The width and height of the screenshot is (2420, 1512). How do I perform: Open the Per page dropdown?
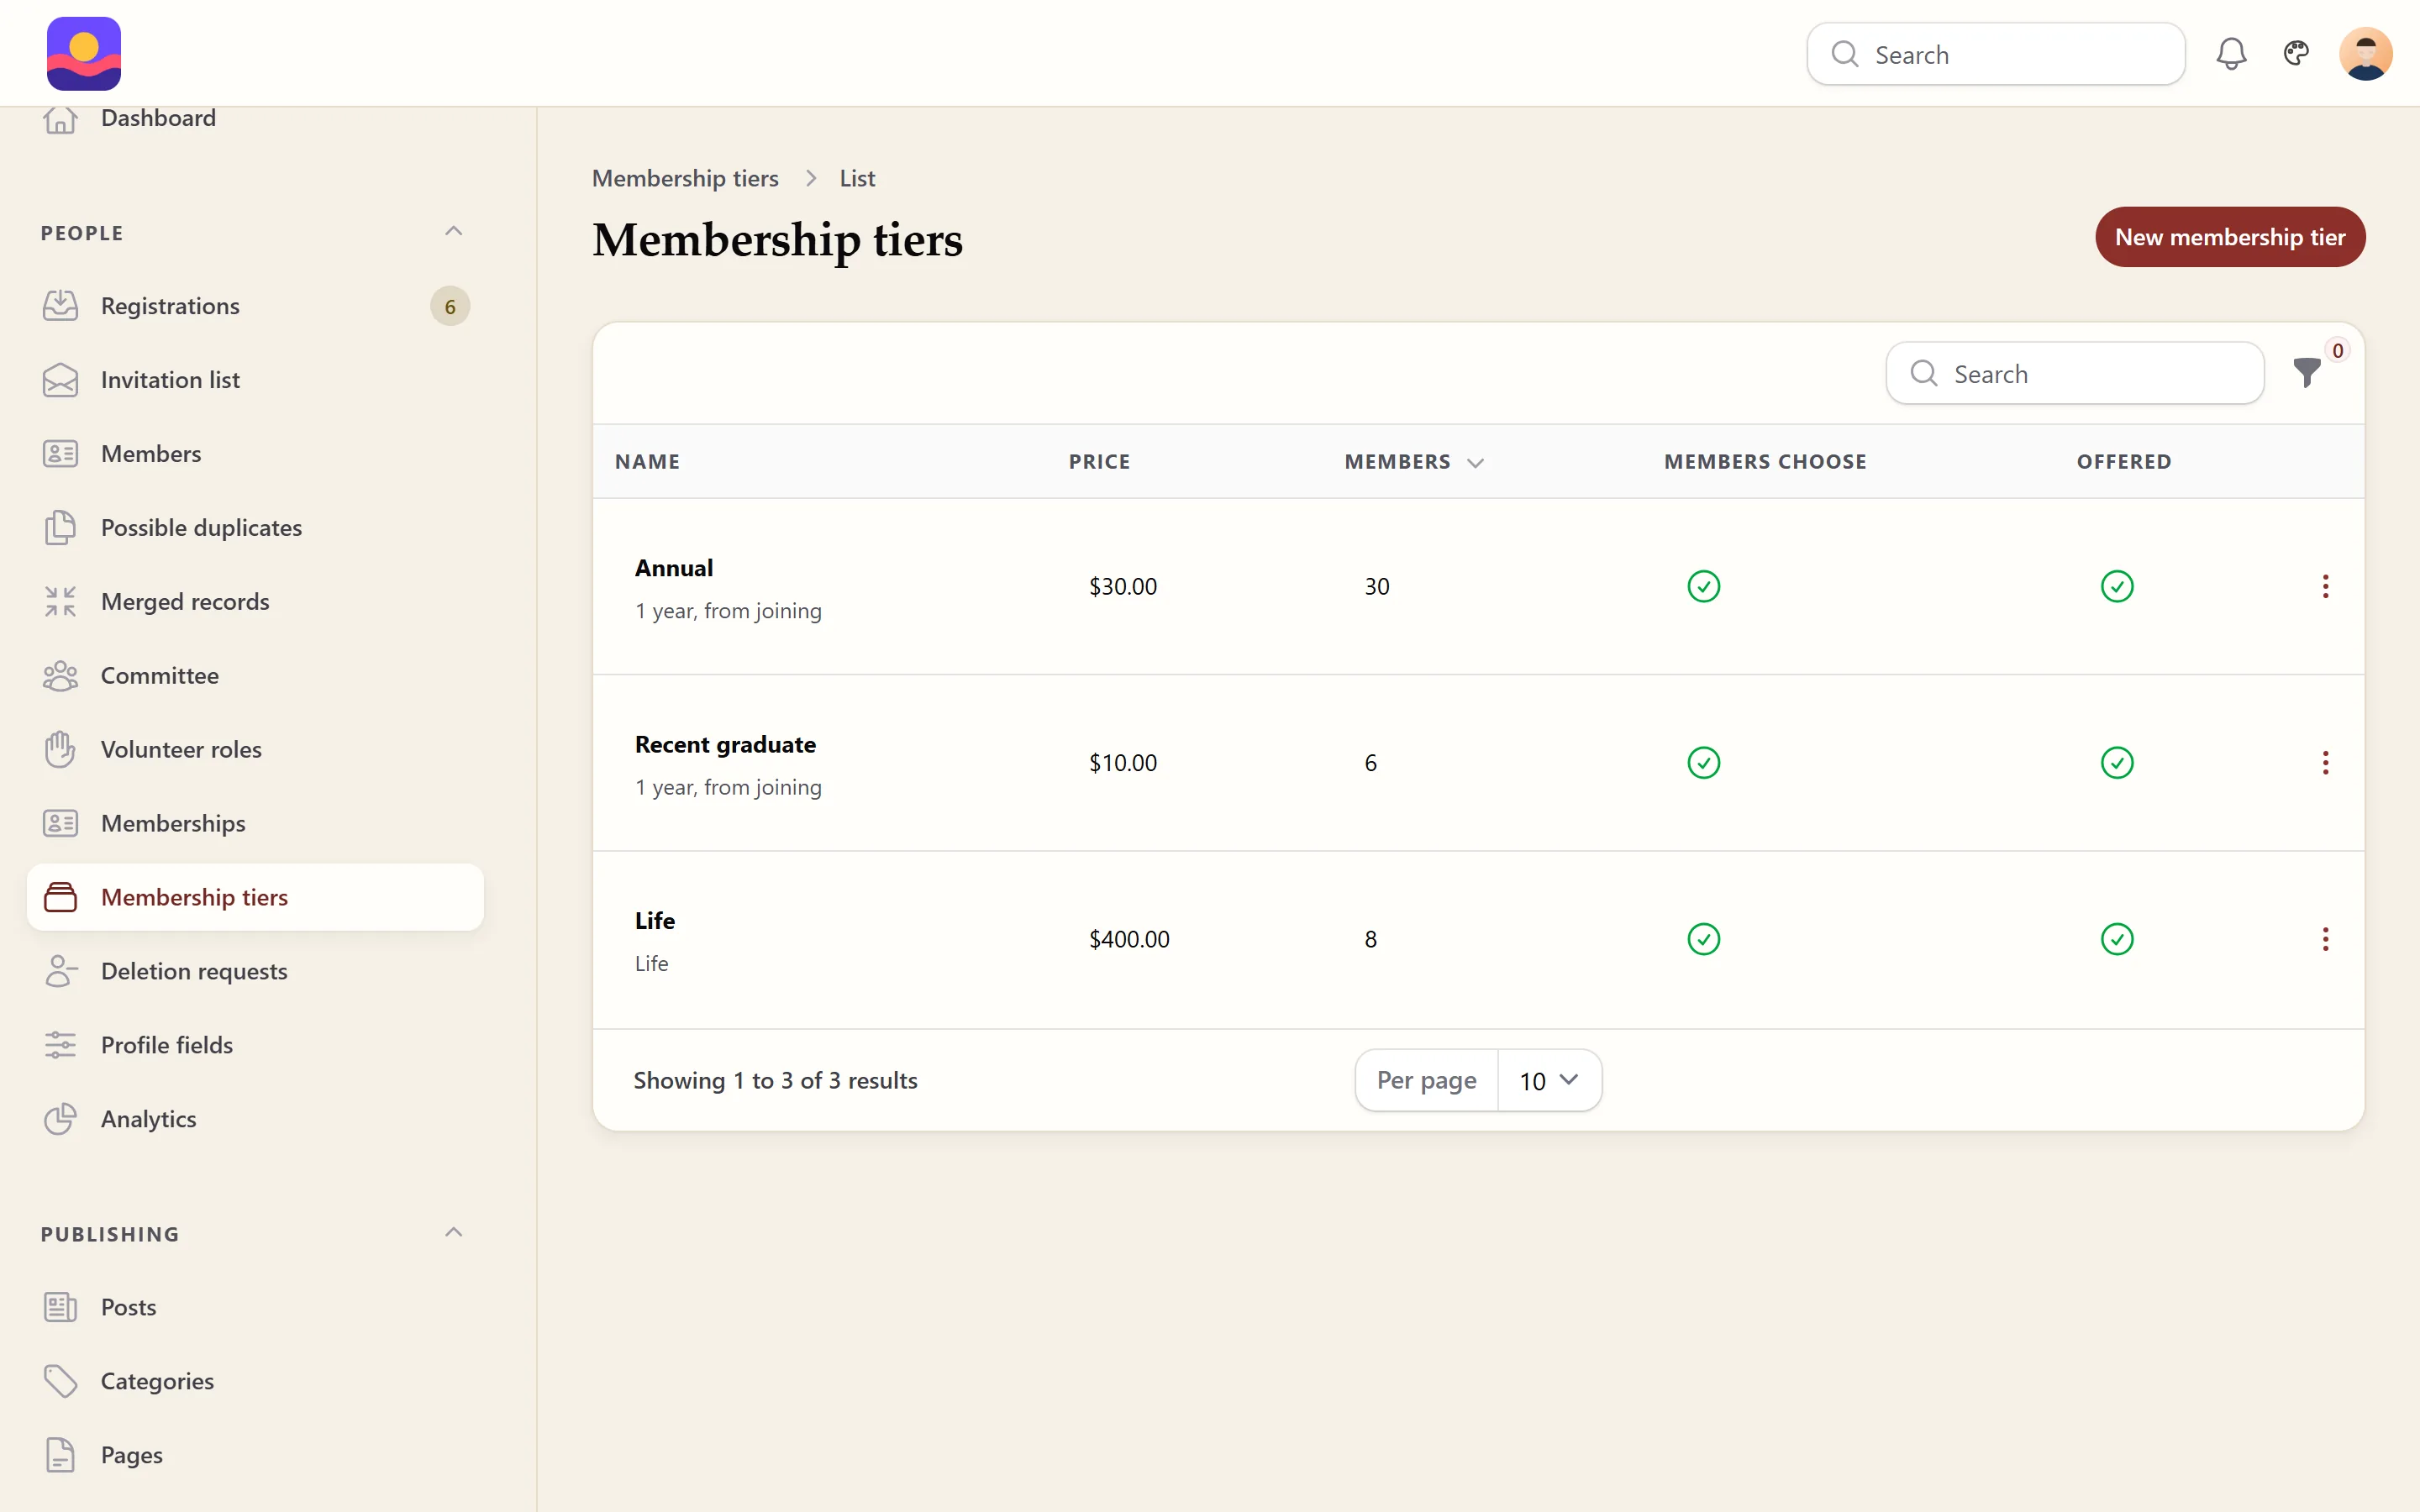pyautogui.click(x=1549, y=1080)
